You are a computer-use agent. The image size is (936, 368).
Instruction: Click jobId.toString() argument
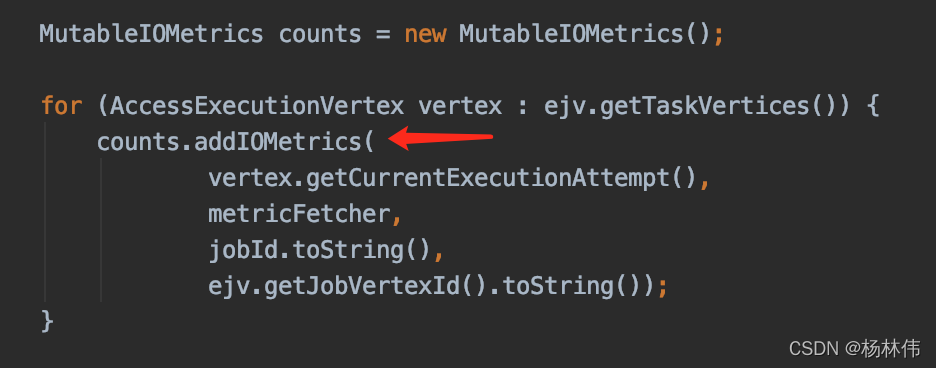click(x=319, y=250)
